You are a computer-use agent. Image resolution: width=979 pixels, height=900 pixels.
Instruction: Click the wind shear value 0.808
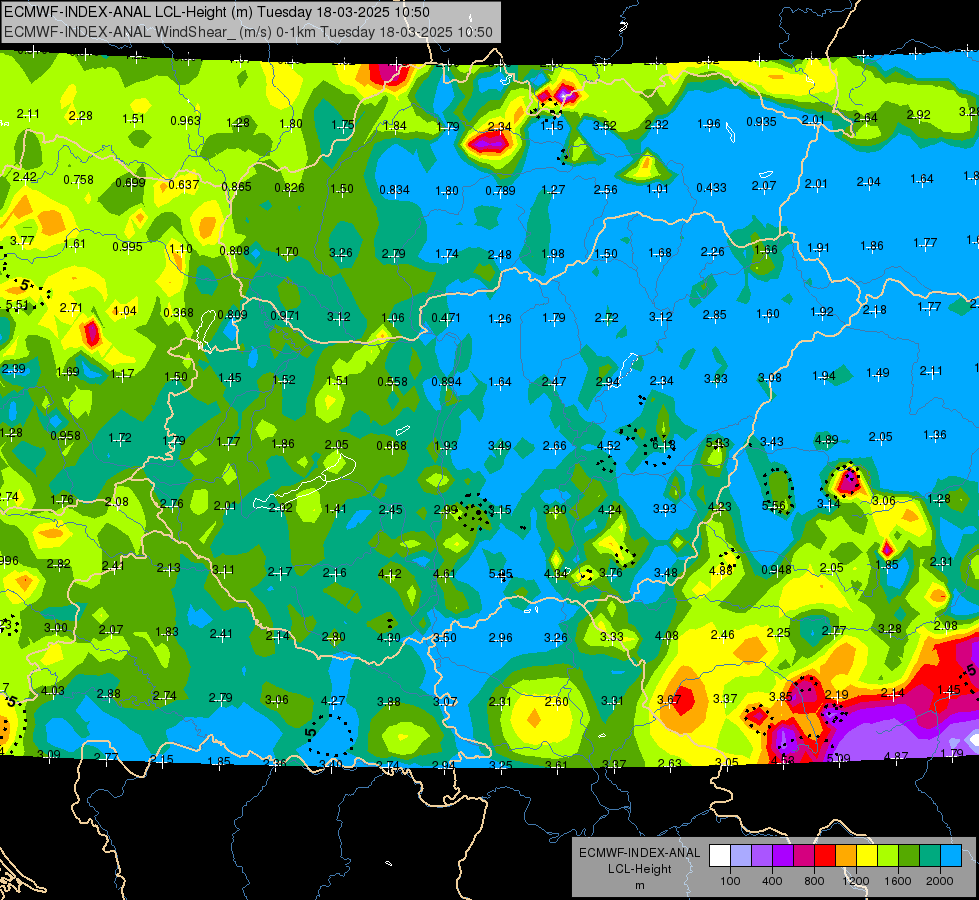[234, 251]
